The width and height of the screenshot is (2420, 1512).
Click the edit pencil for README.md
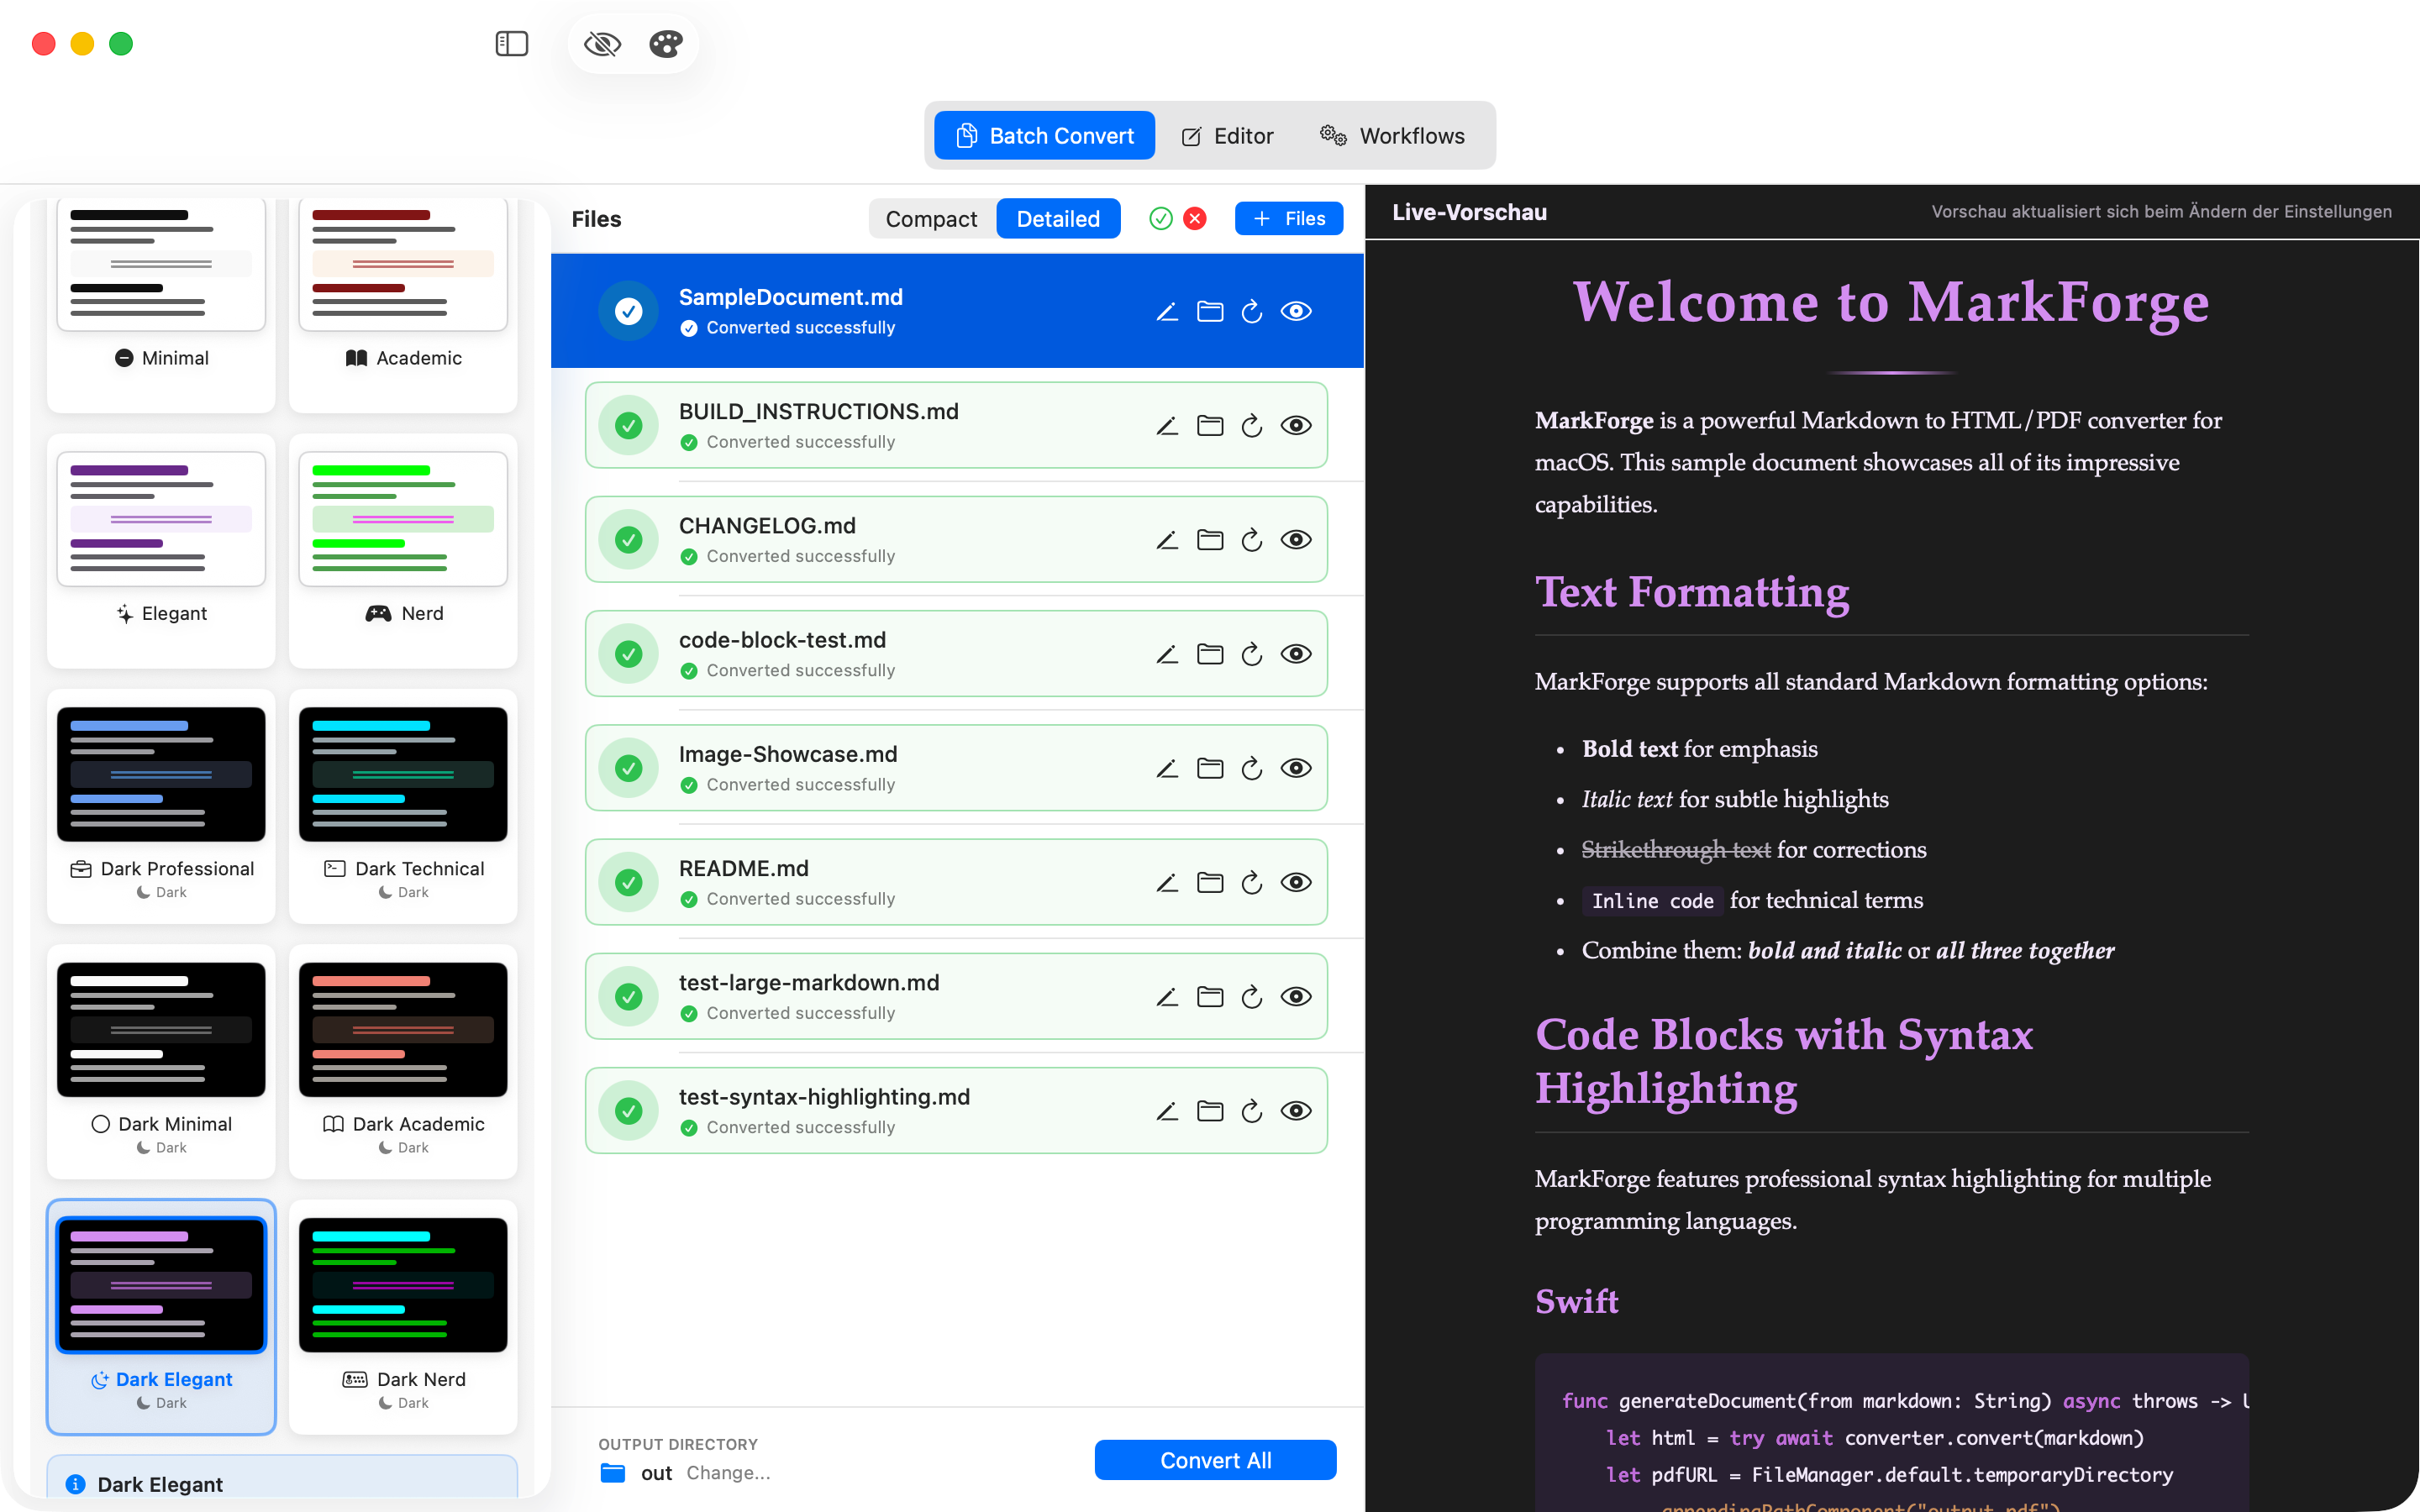1167,883
